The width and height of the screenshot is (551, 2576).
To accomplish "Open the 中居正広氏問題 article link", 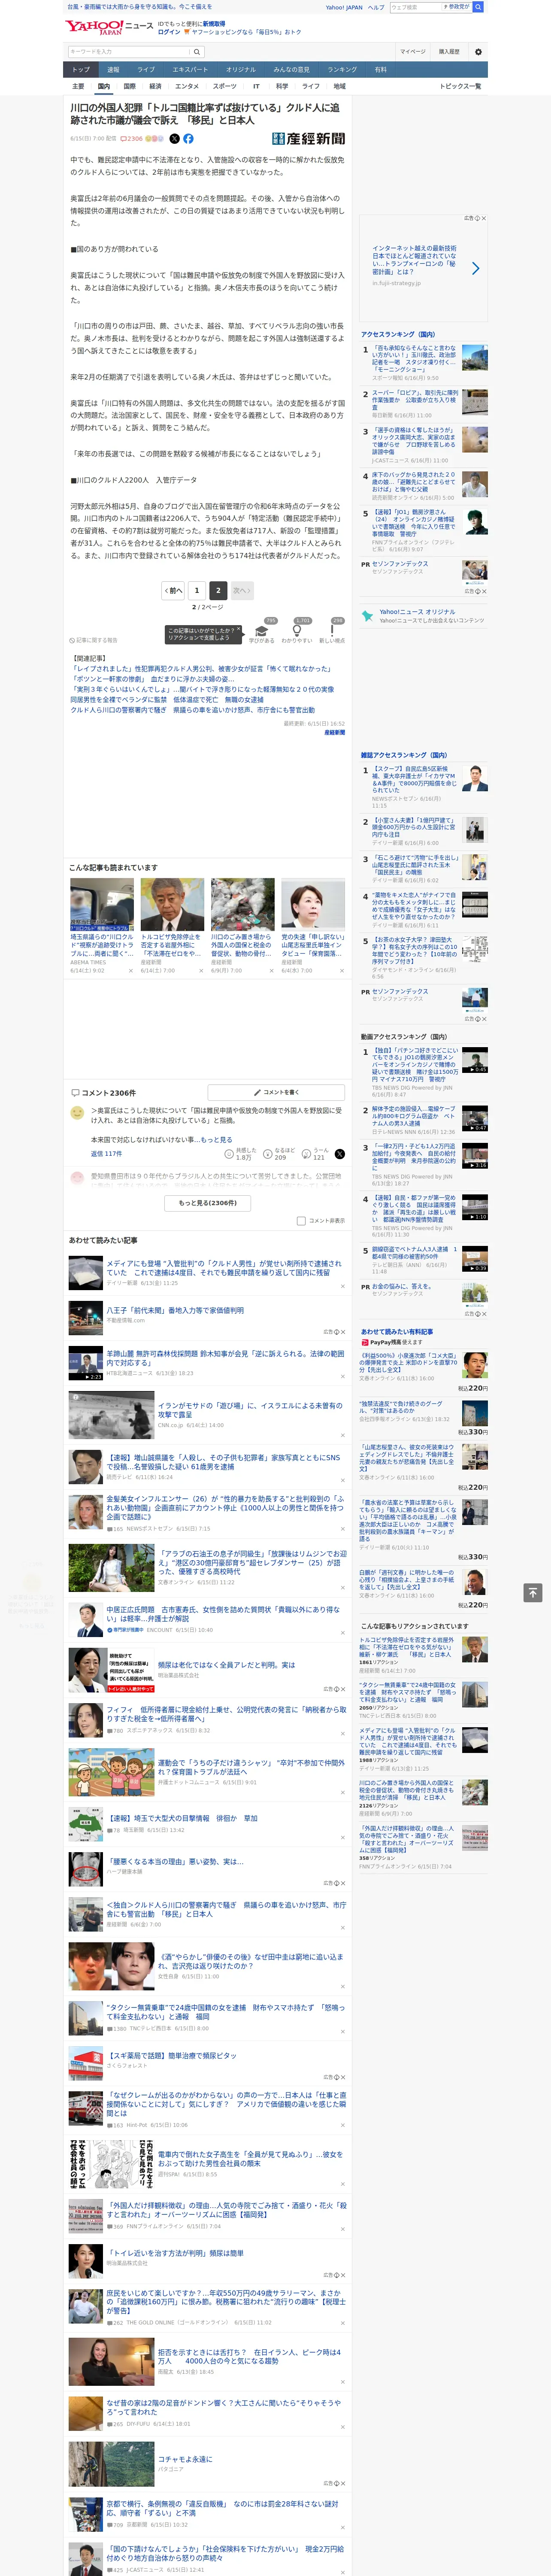I will (x=223, y=1613).
